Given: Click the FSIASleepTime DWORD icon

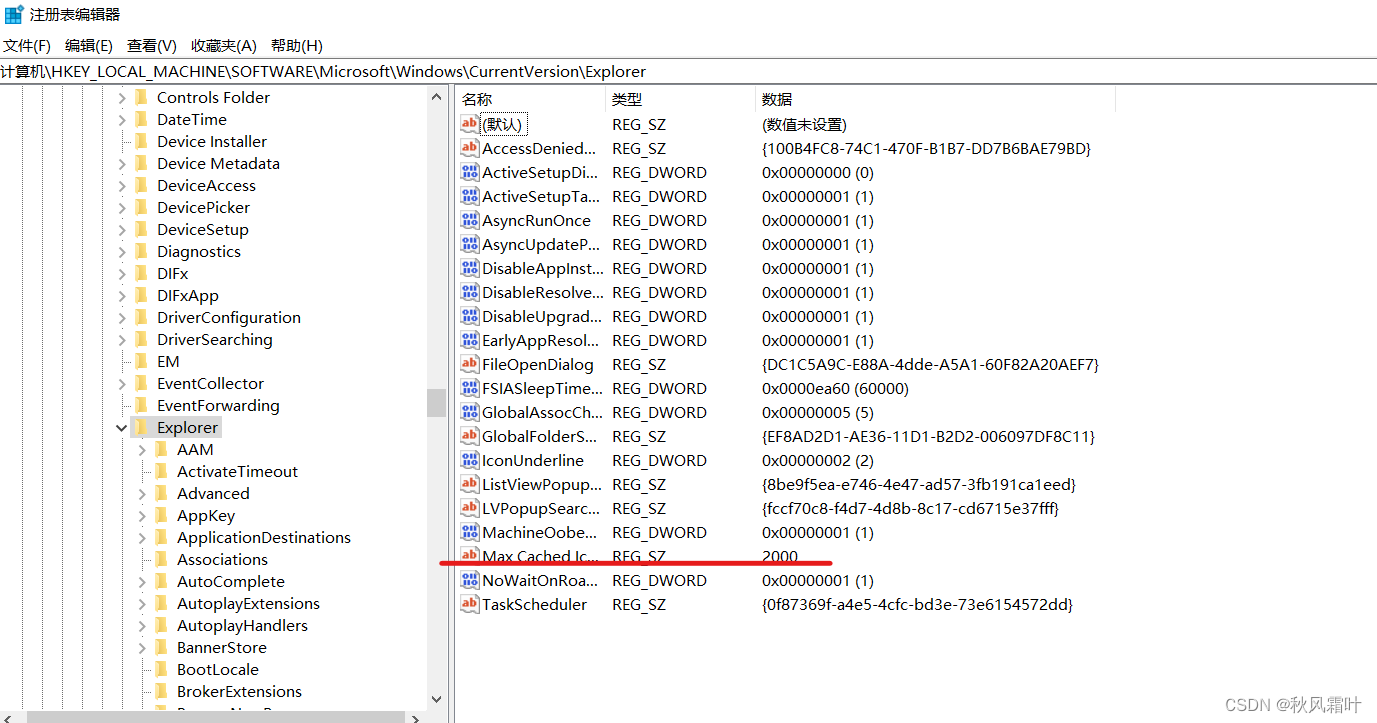Looking at the screenshot, I should (469, 388).
